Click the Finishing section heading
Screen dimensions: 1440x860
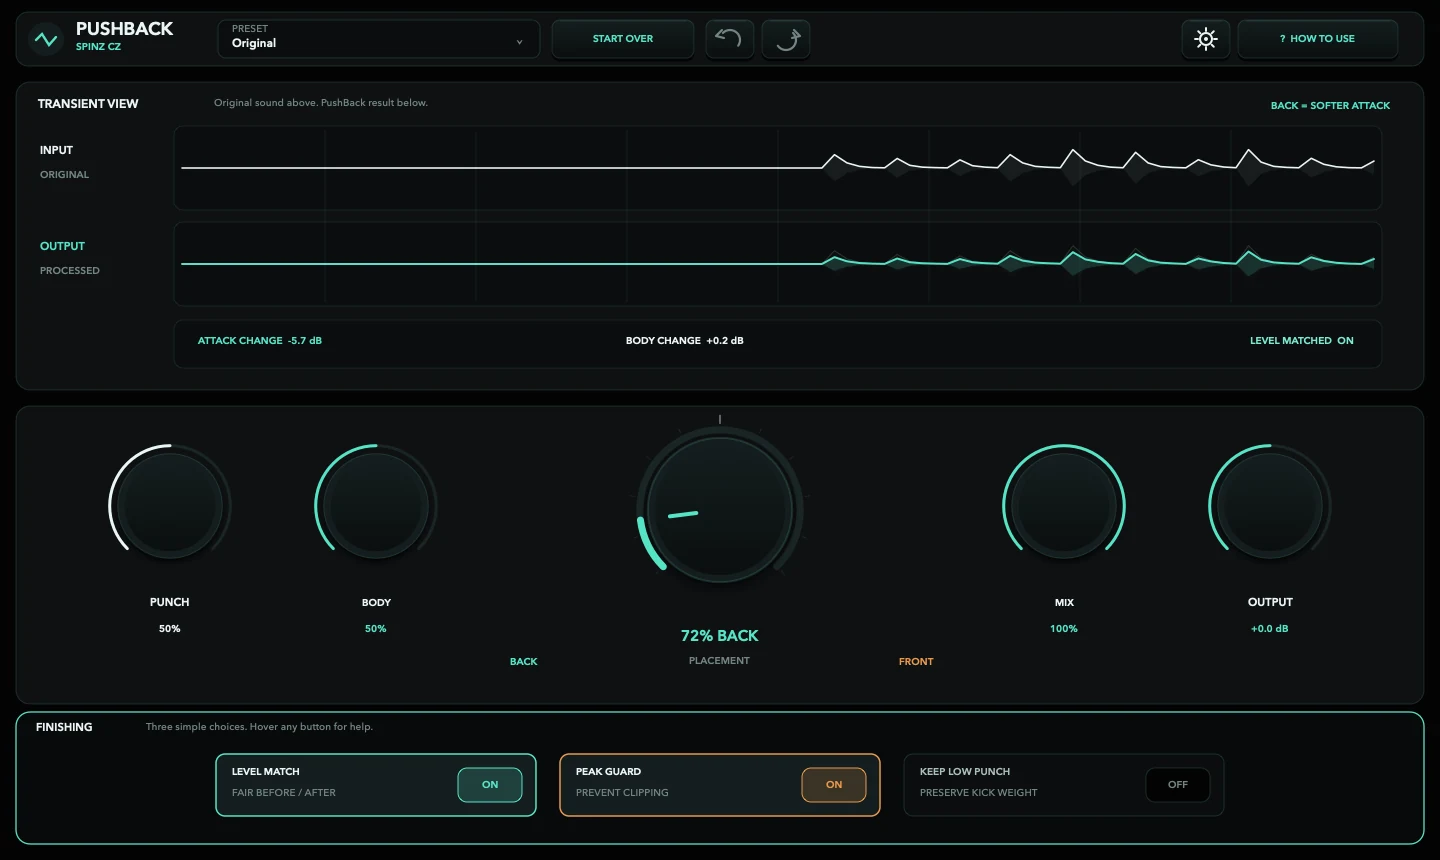pos(64,728)
